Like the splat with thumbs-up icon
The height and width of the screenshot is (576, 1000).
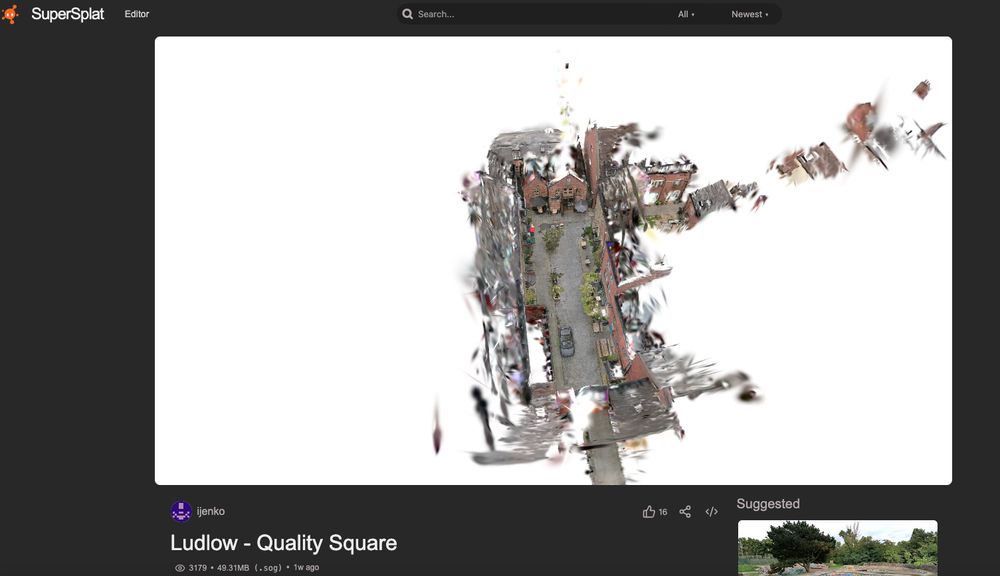649,512
